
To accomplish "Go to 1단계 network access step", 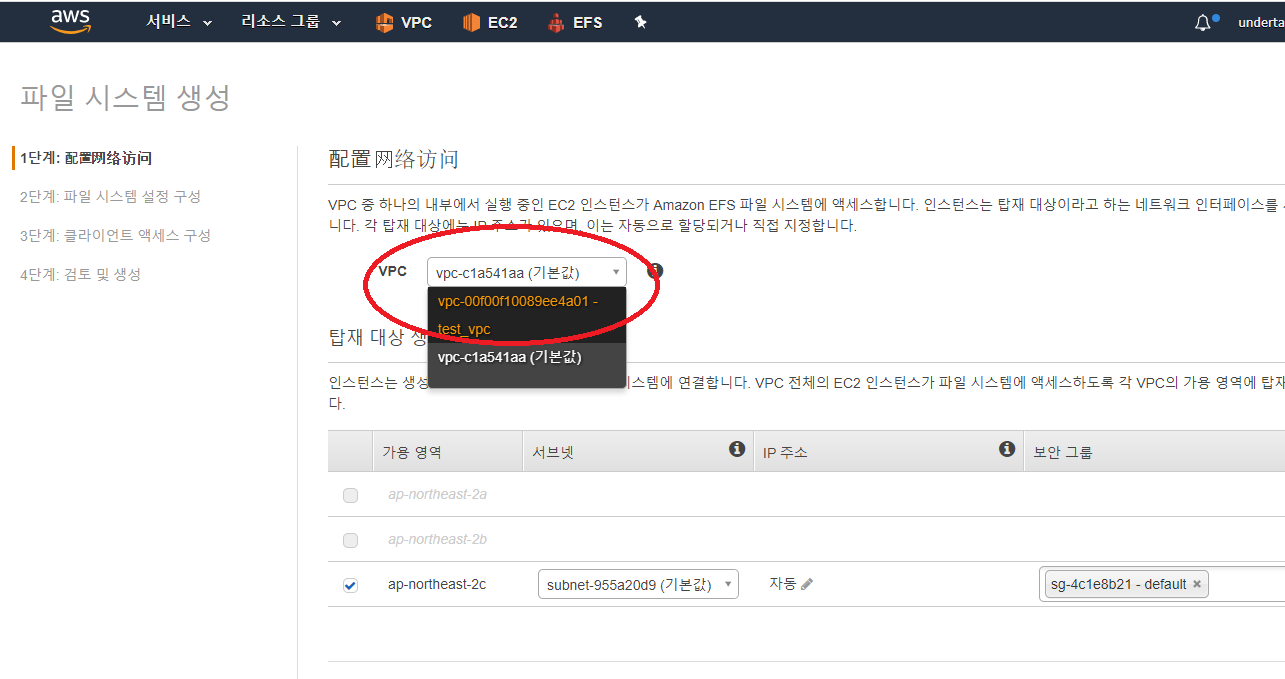I will [86, 158].
